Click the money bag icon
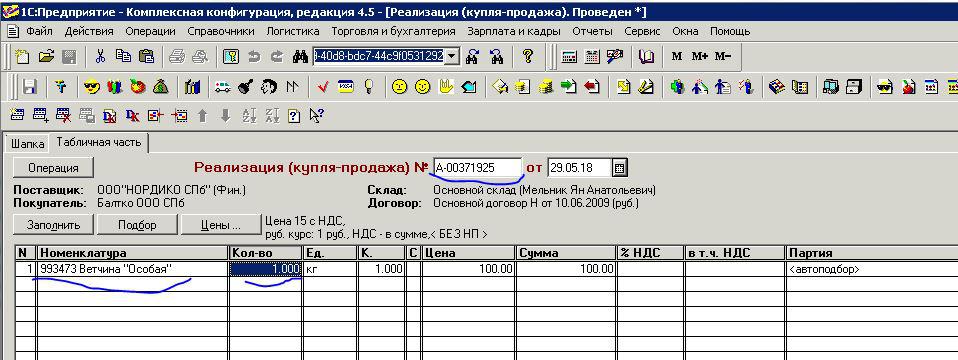The height and width of the screenshot is (360, 958). (161, 87)
